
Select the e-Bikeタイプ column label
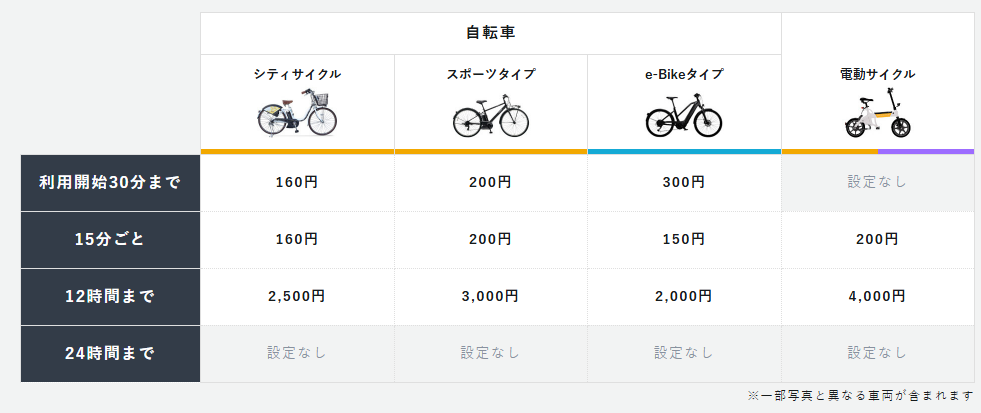click(x=684, y=74)
